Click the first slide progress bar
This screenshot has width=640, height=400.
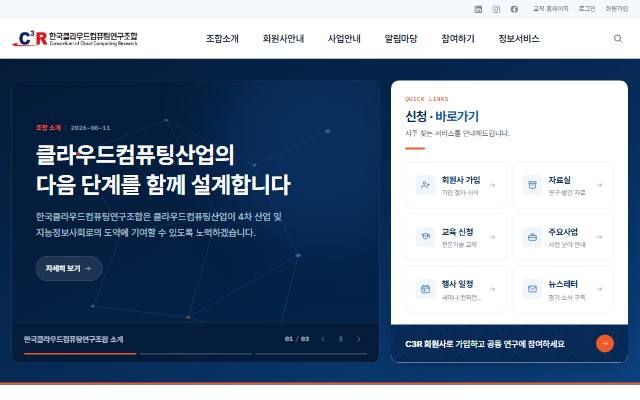pyautogui.click(x=80, y=354)
